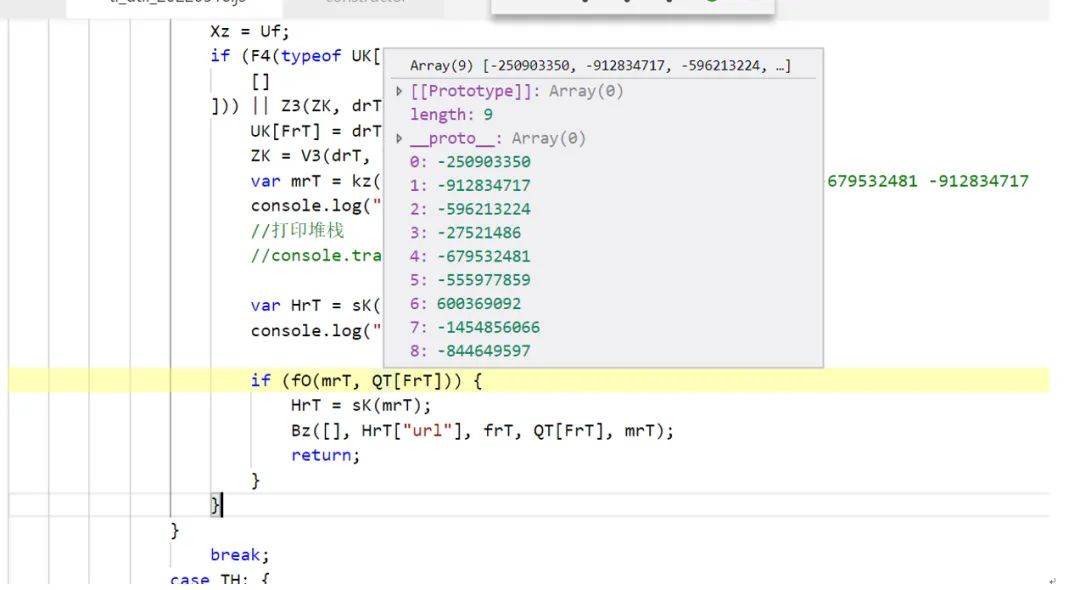Select array index 0 value -250903350
The image size is (1080, 590).
click(470, 162)
